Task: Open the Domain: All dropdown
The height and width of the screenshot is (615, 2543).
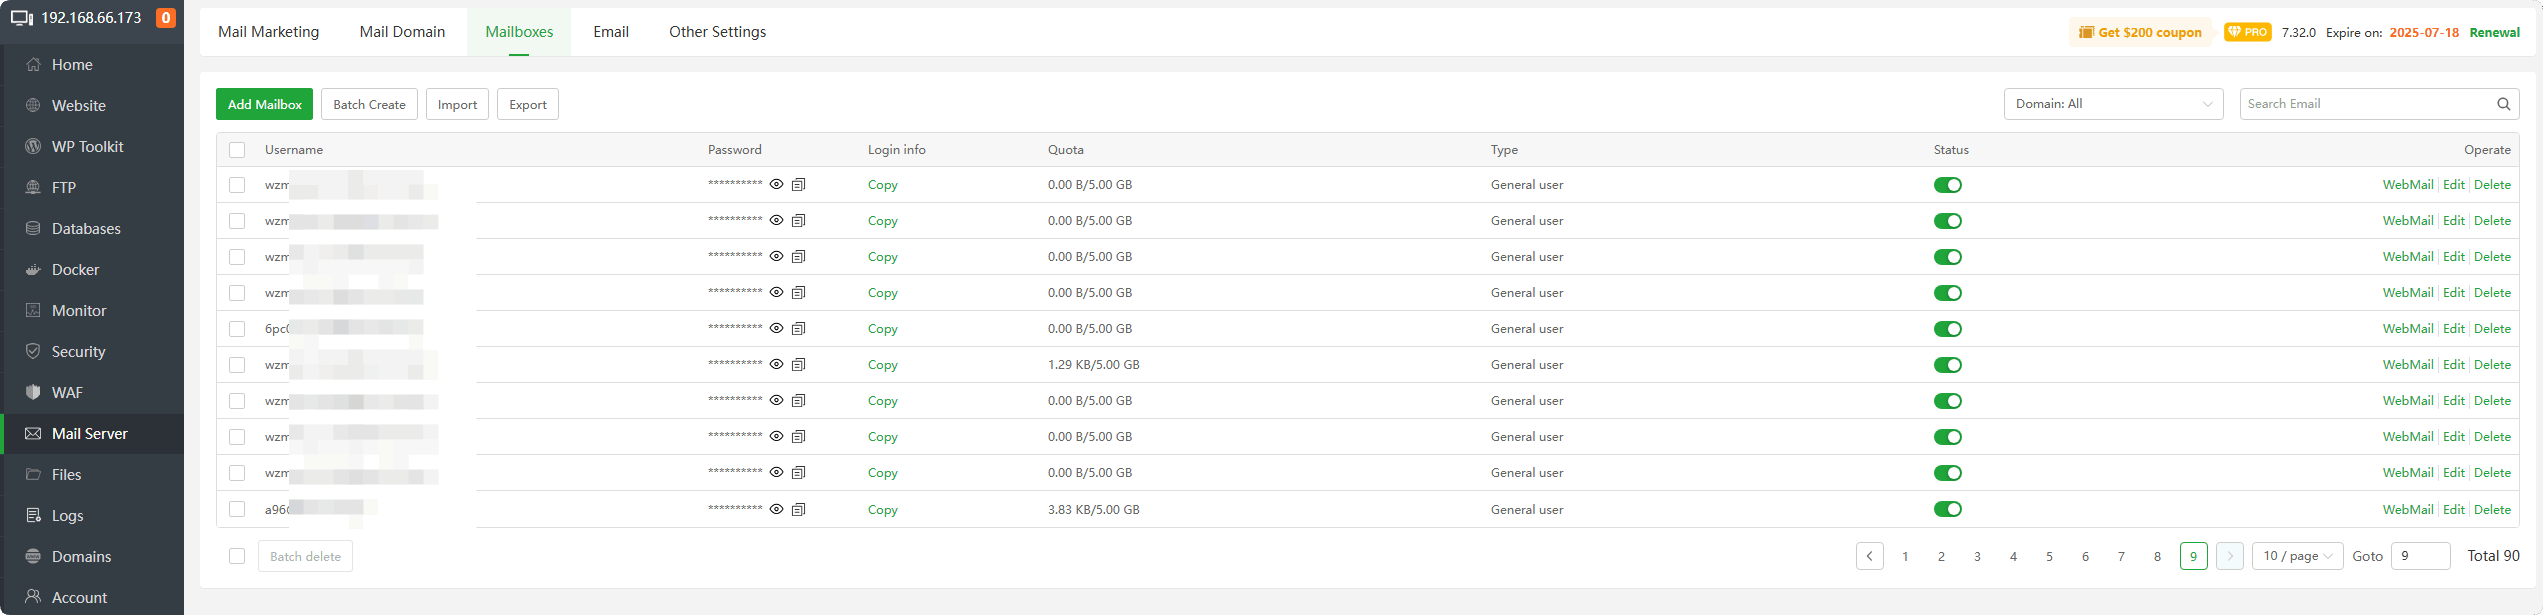Action: 2112,104
